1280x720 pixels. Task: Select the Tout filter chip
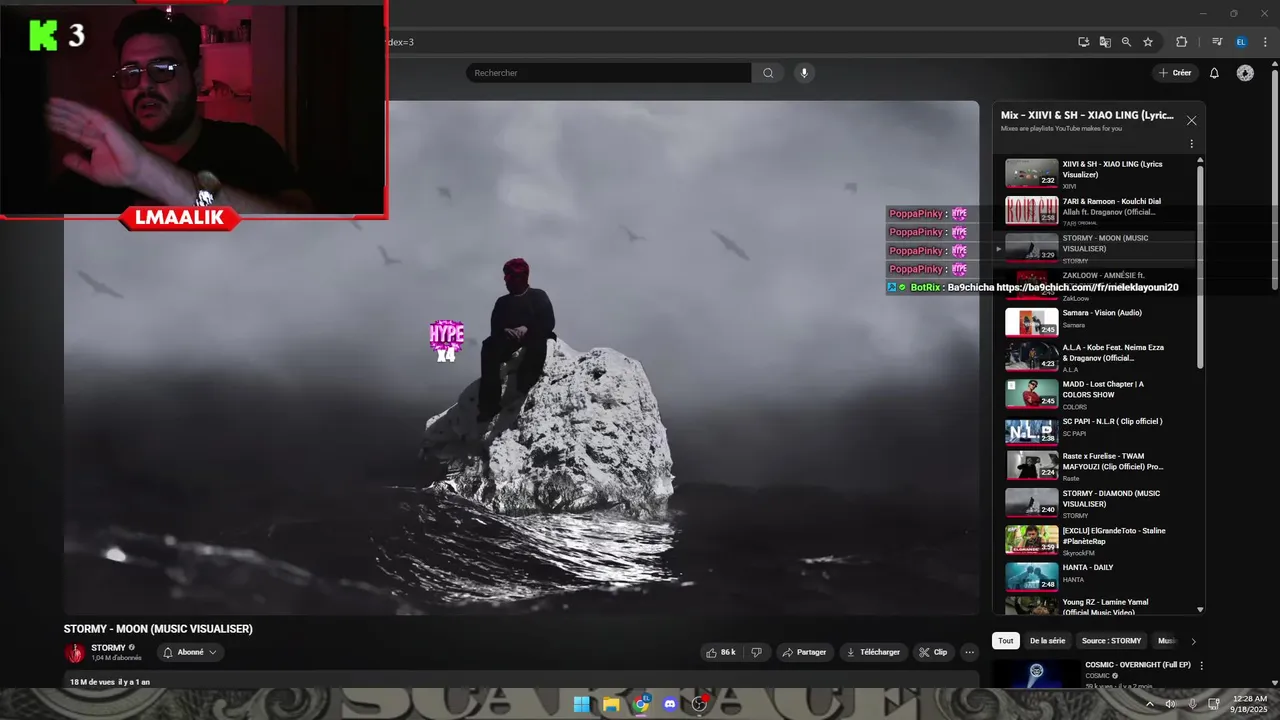1005,641
